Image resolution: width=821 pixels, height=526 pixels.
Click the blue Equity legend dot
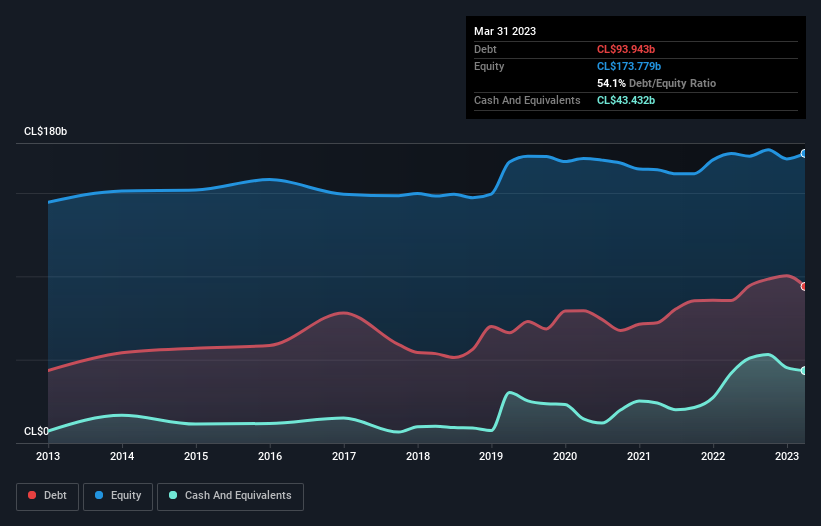[99, 495]
